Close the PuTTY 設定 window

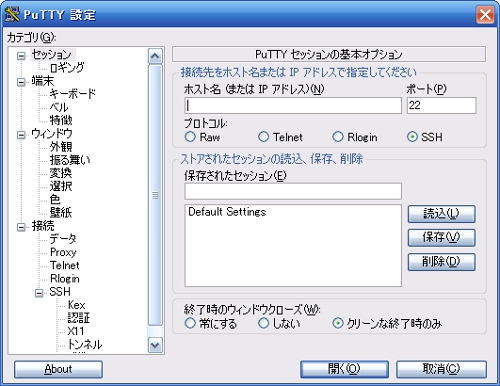(x=485, y=15)
